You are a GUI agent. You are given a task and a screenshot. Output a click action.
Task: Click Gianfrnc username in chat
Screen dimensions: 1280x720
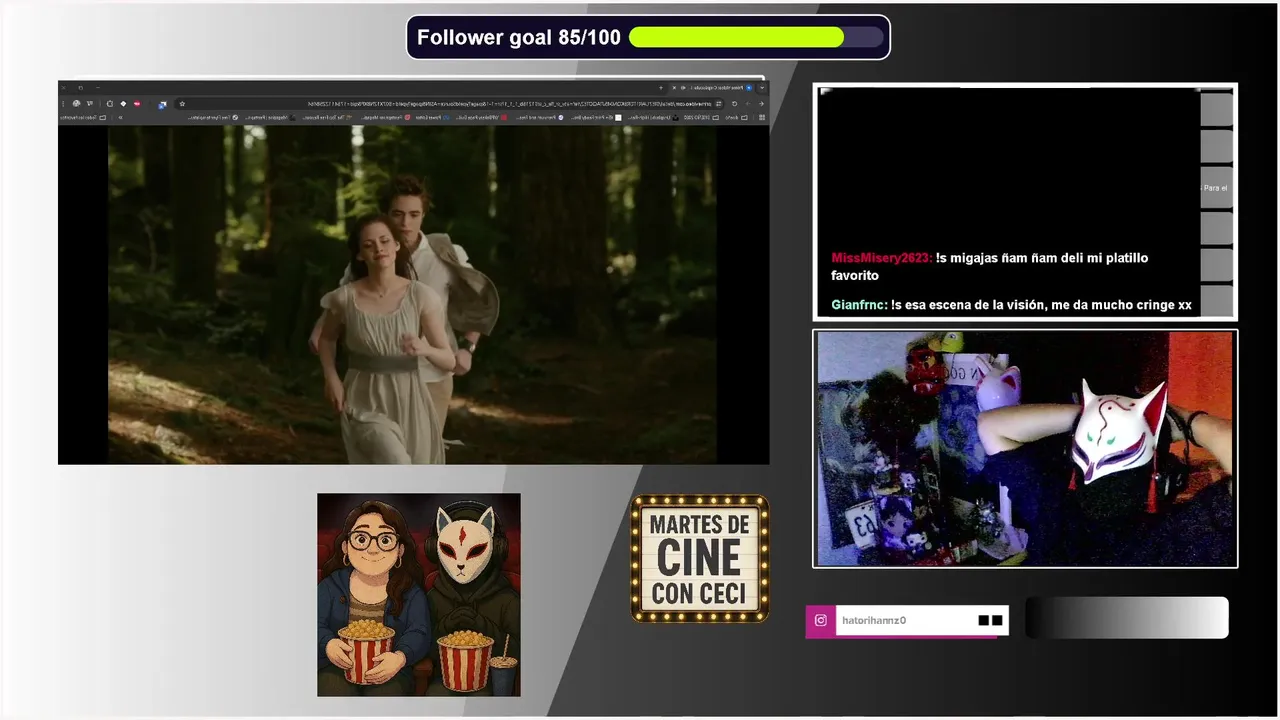point(859,305)
